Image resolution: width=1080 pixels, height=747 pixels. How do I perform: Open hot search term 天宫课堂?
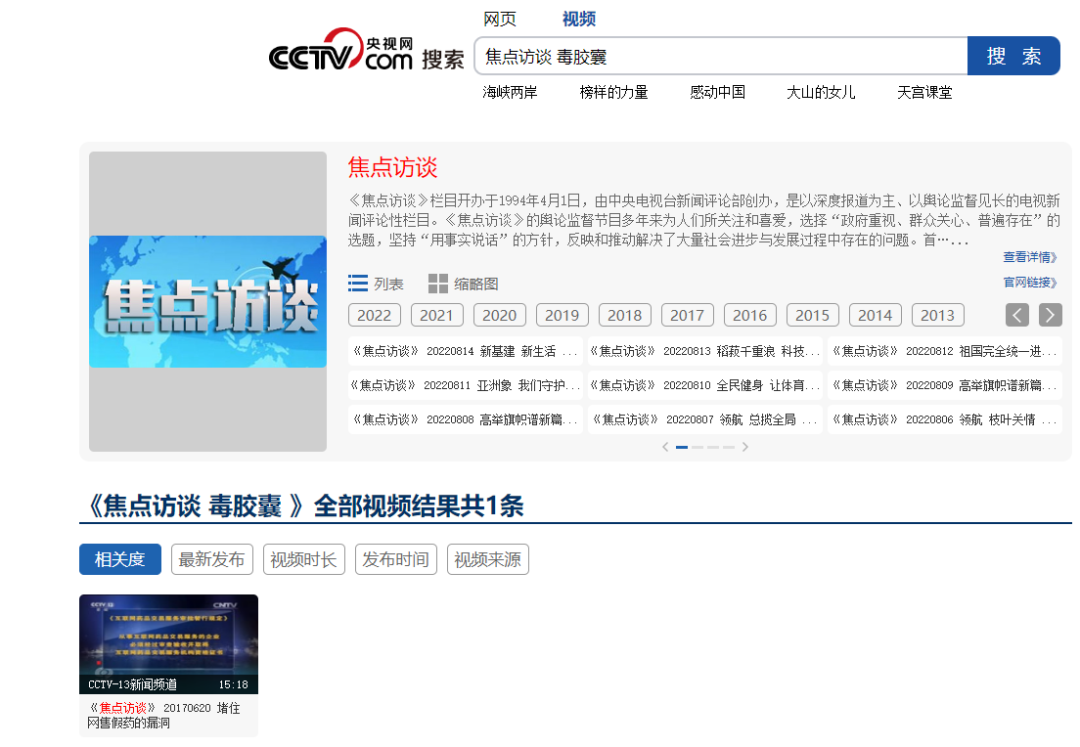click(x=924, y=92)
